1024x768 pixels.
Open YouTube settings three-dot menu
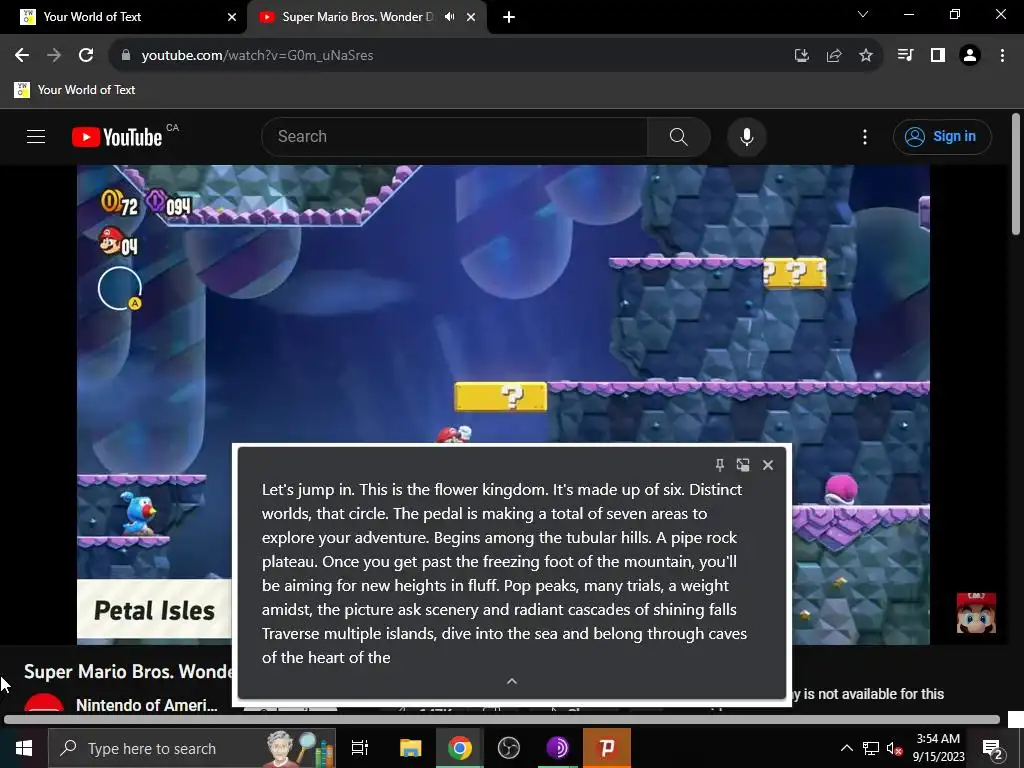click(x=865, y=136)
